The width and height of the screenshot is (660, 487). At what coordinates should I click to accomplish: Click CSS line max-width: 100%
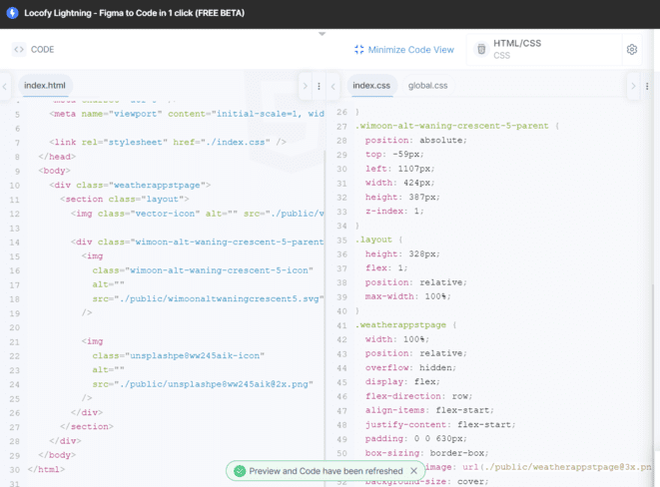(408, 296)
